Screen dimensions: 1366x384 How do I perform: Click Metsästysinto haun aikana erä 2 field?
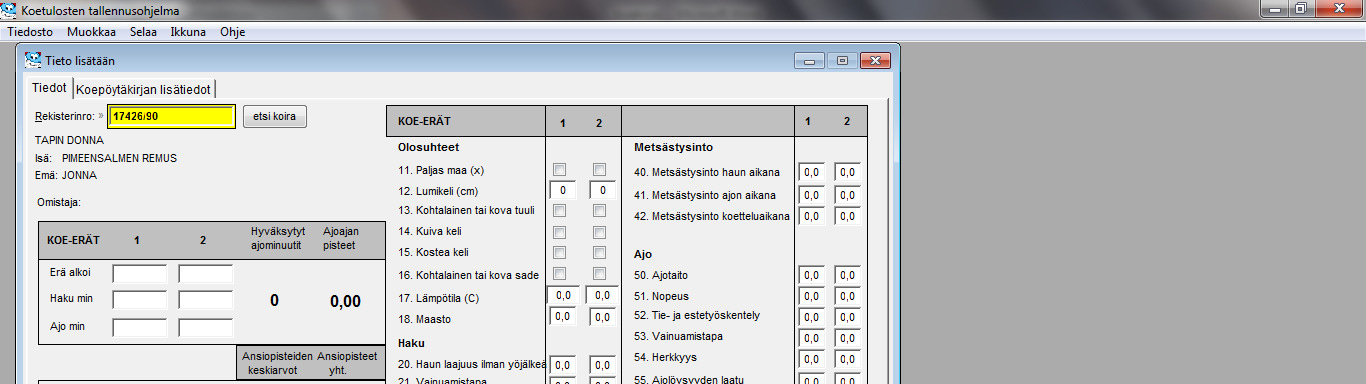click(848, 172)
